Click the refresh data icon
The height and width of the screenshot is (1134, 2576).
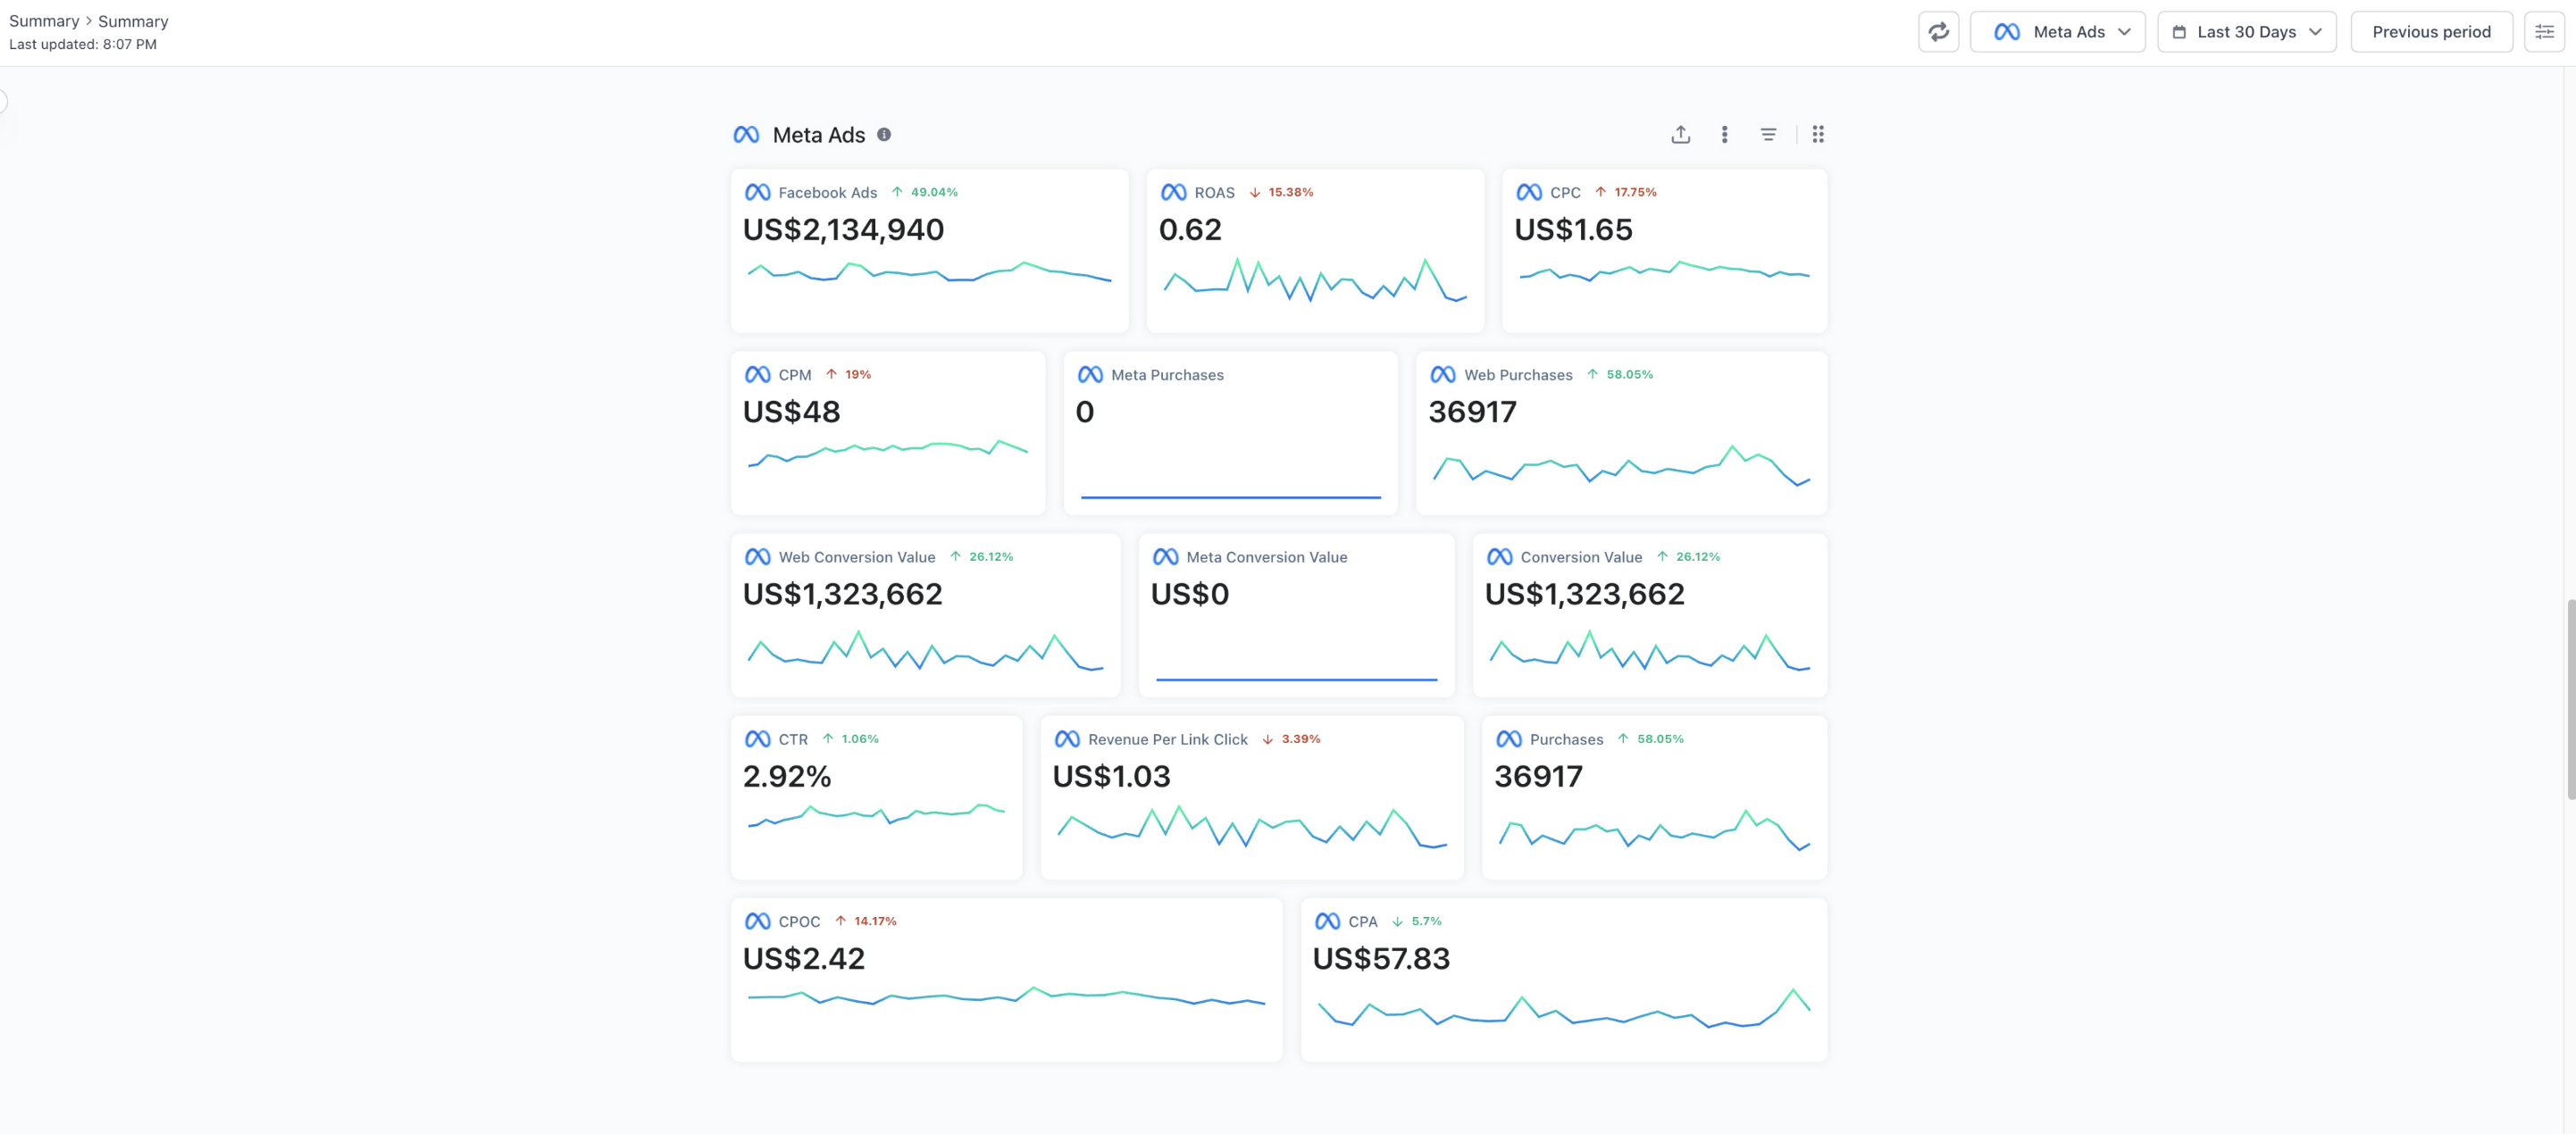(x=1938, y=32)
